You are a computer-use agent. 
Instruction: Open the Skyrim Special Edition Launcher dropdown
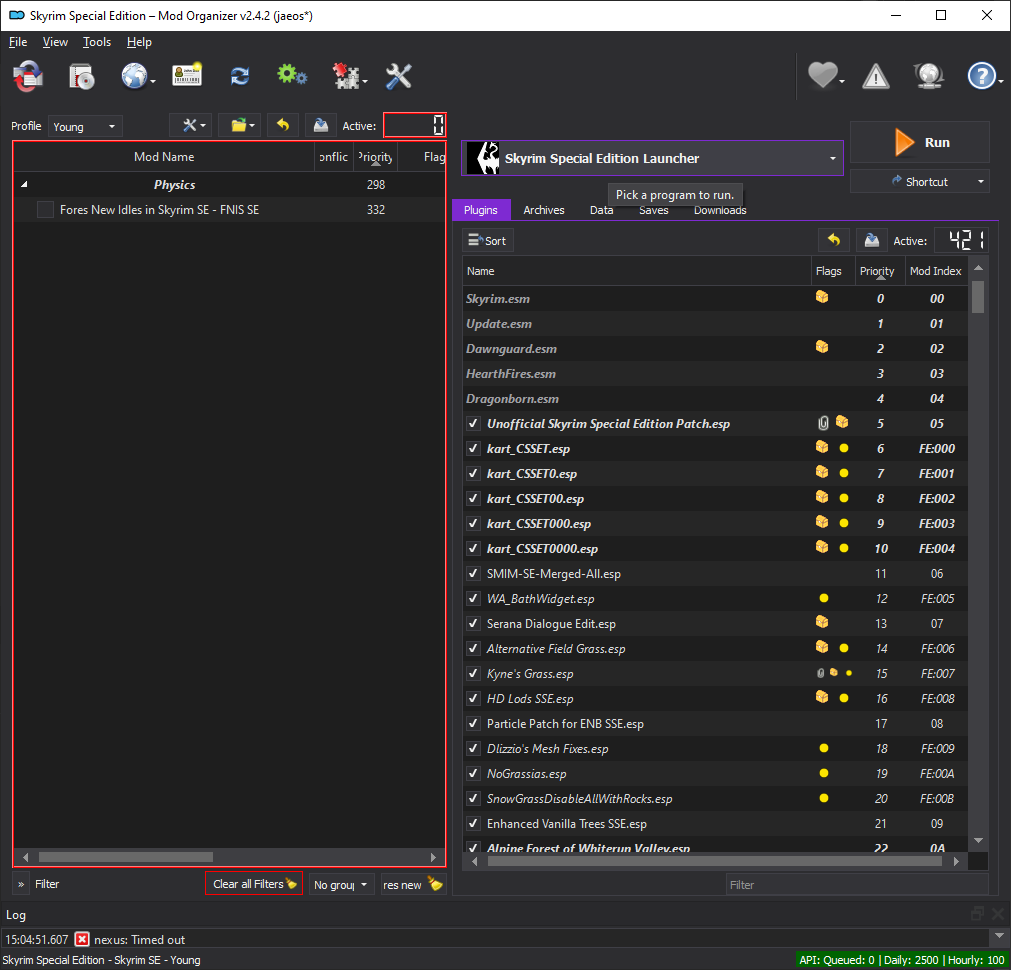click(653, 158)
